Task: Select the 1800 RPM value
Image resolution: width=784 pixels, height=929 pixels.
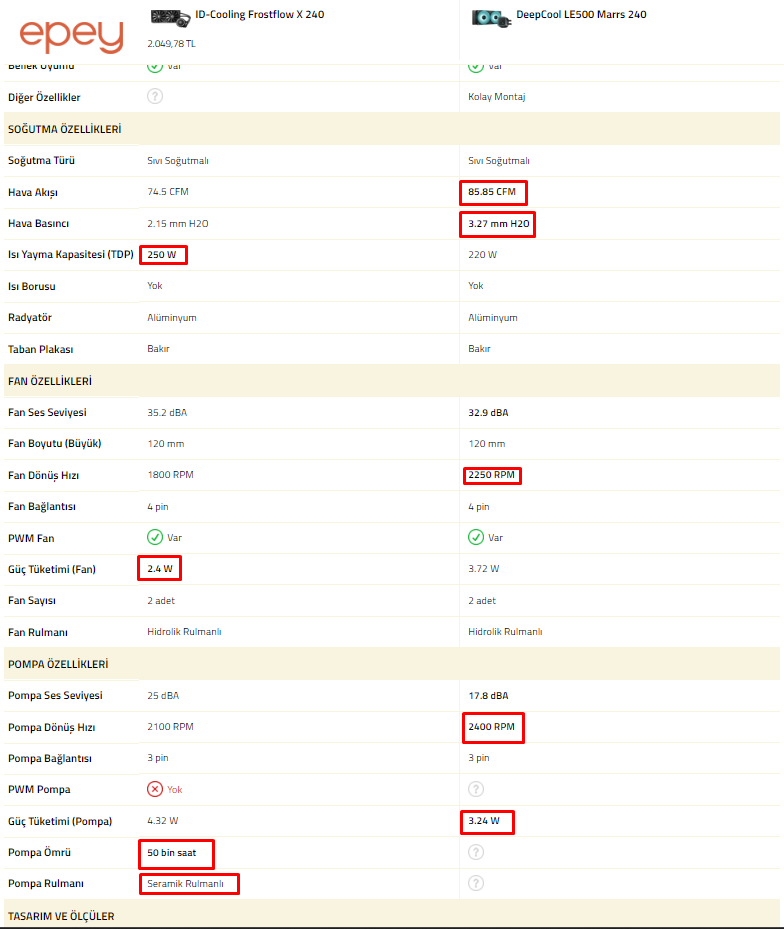Action: click(x=170, y=475)
